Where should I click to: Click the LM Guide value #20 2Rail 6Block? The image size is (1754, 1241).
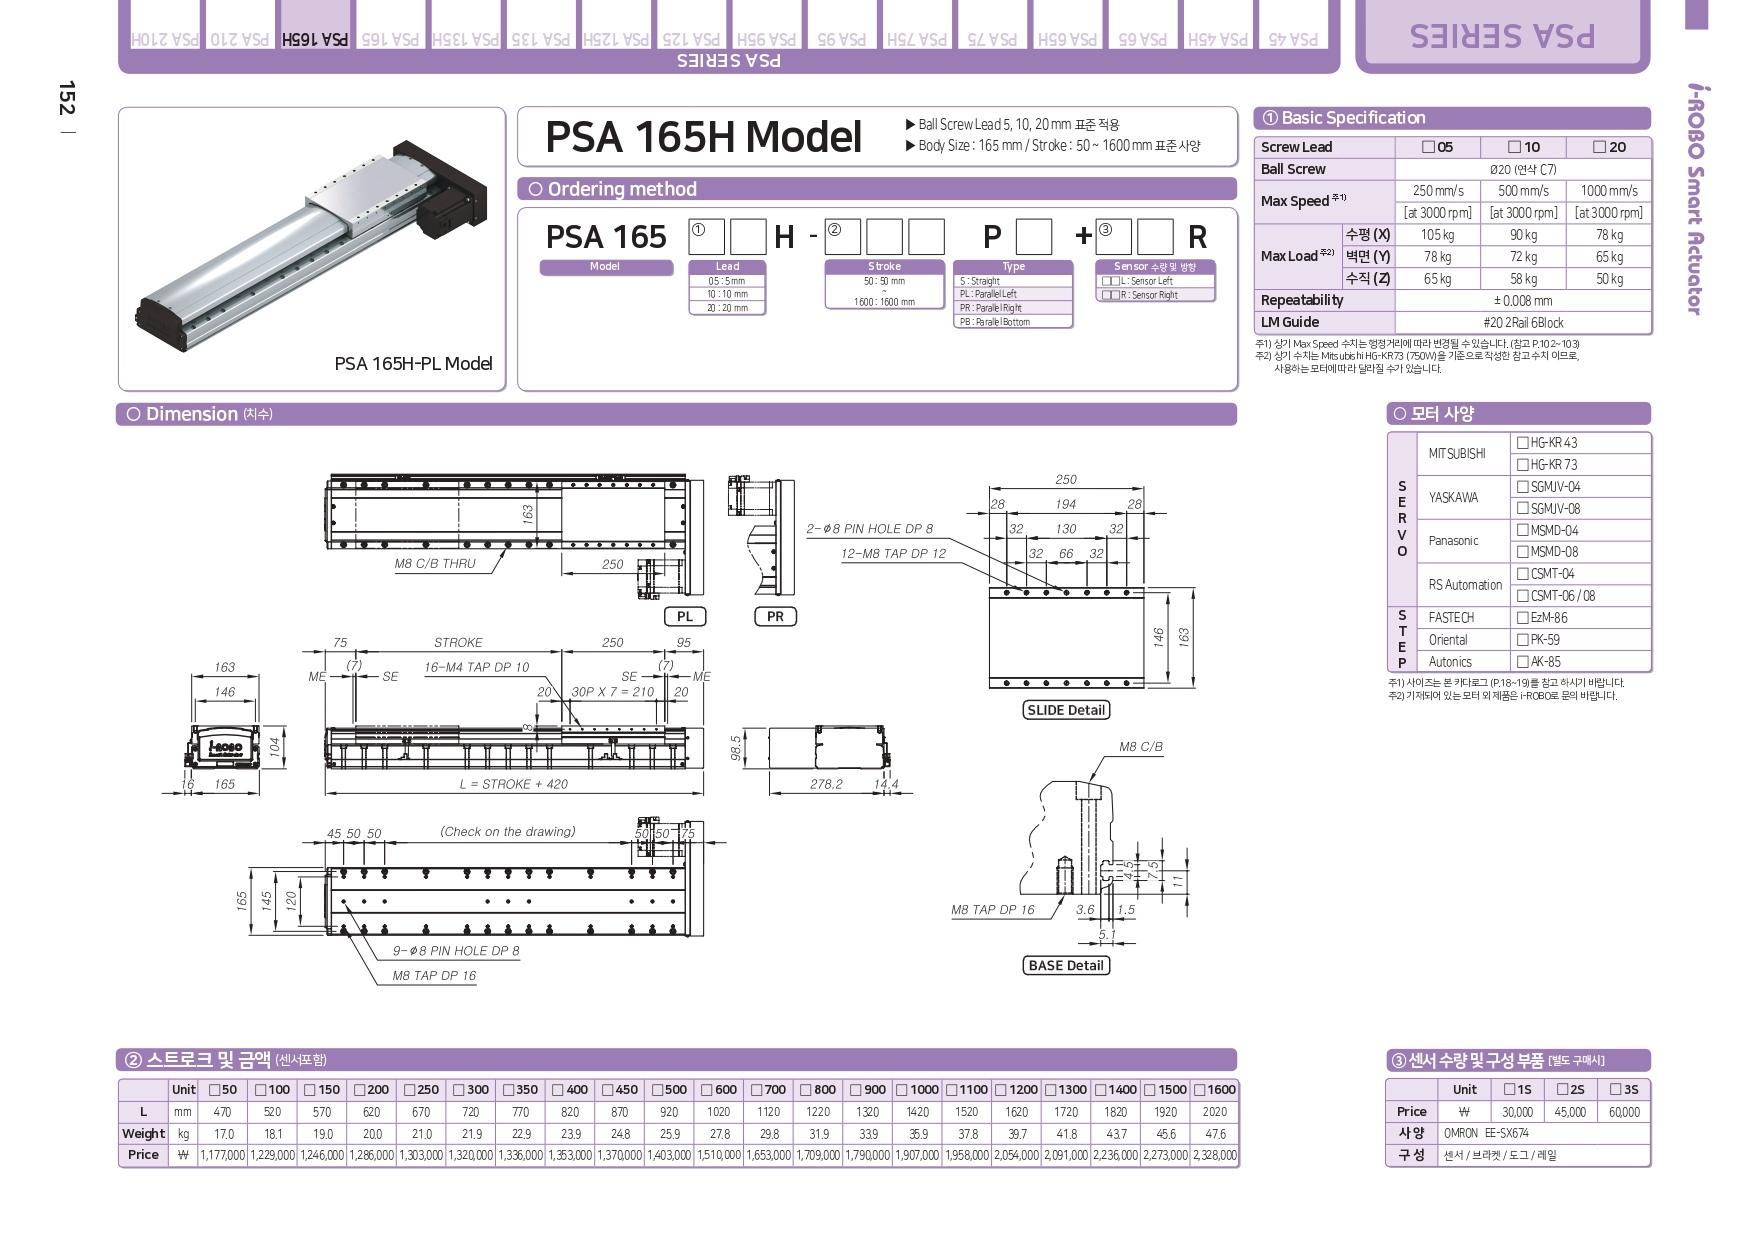(1523, 323)
